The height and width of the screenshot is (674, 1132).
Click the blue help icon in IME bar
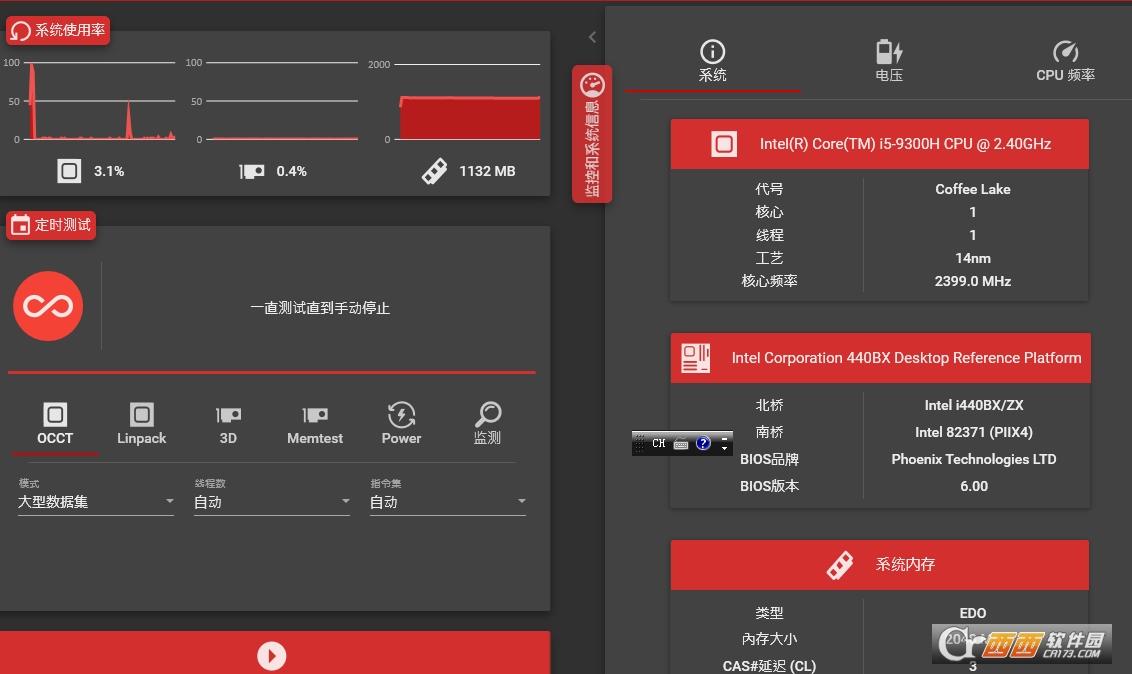coord(703,443)
